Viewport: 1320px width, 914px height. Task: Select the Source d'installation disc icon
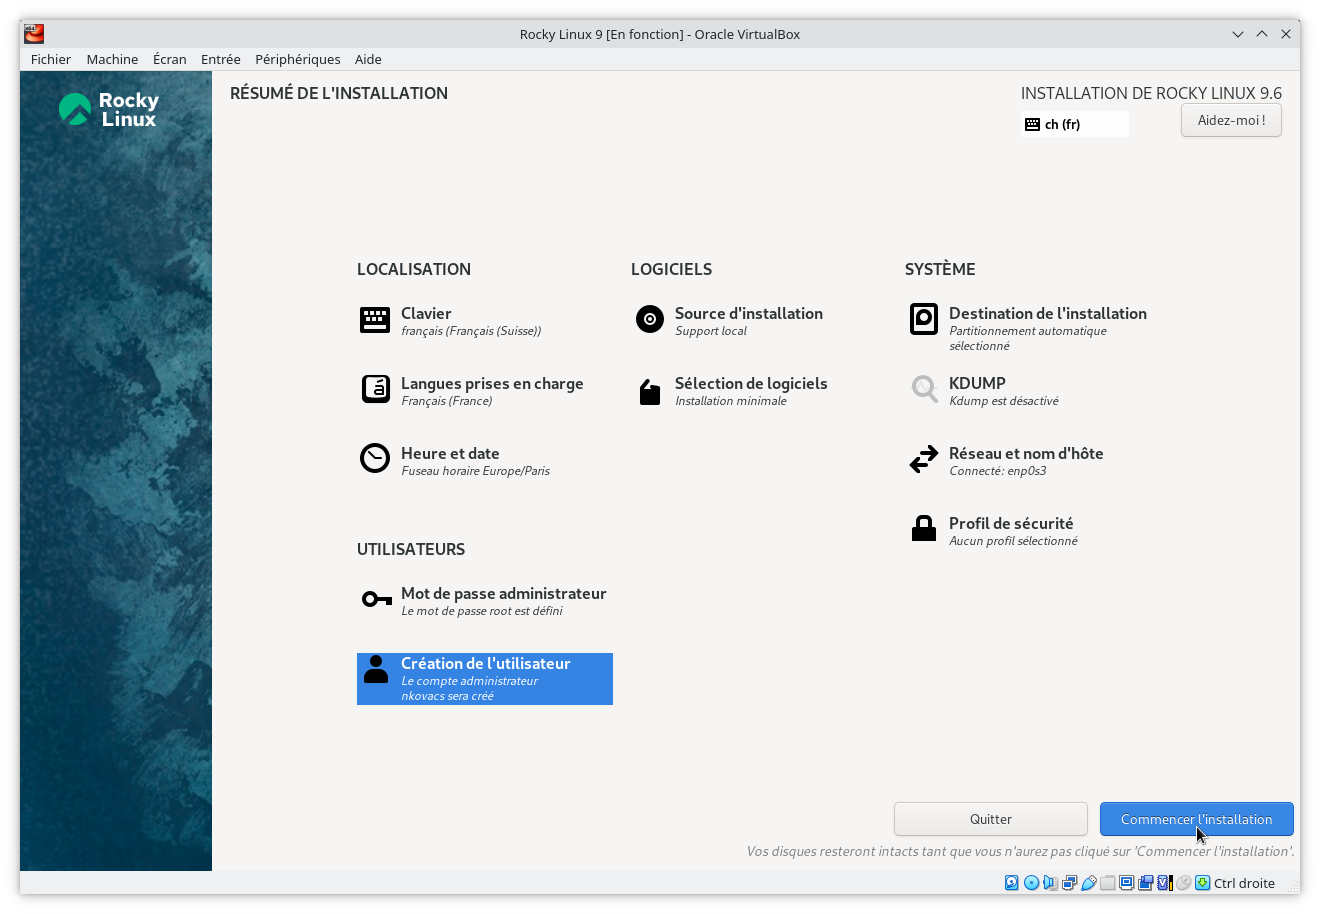point(650,320)
